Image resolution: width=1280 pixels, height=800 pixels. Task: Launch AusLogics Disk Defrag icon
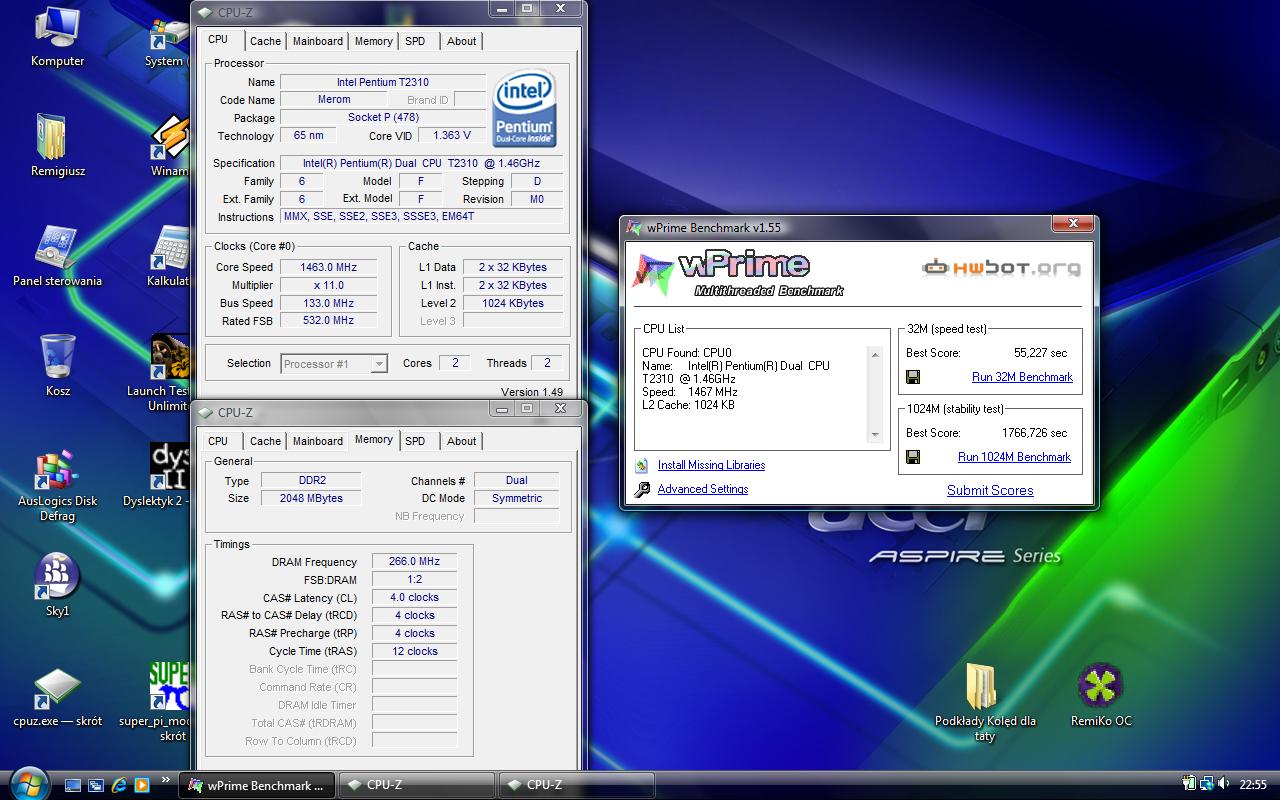(x=56, y=469)
